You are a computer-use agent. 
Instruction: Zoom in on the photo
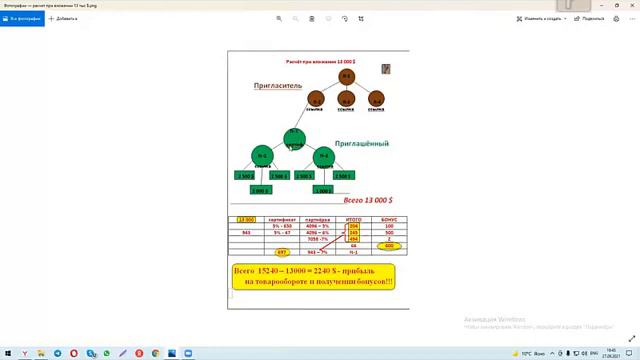tap(279, 19)
